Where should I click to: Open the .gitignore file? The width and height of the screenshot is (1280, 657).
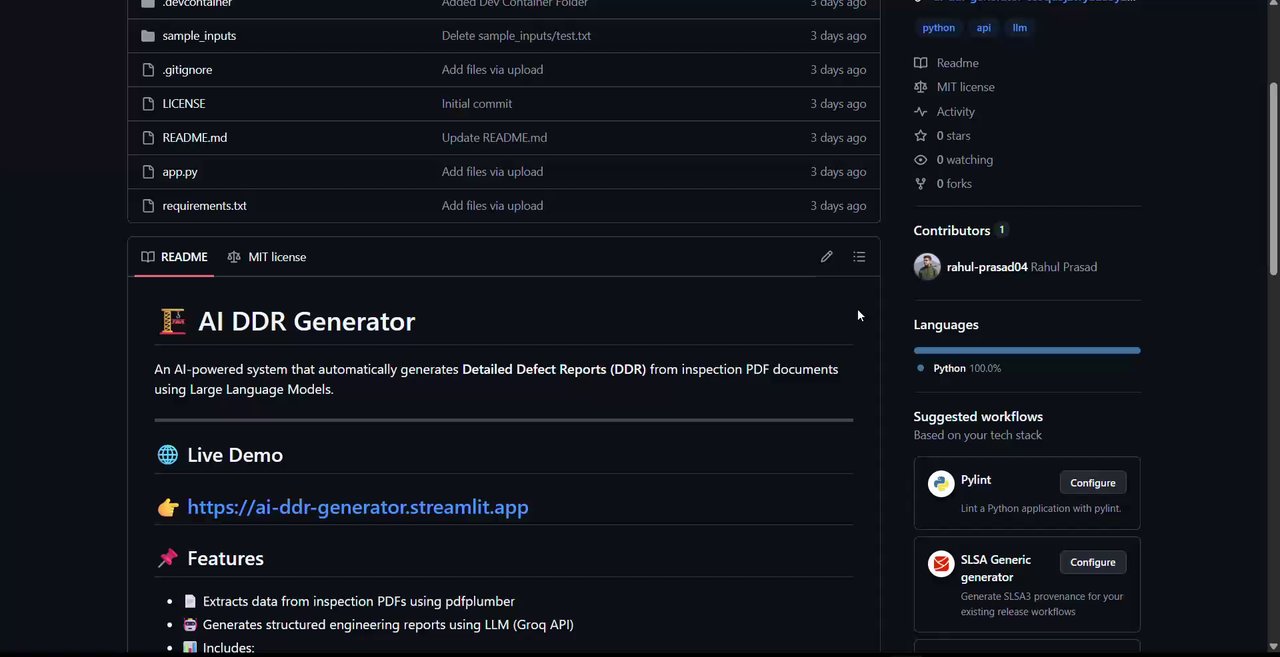click(x=187, y=69)
